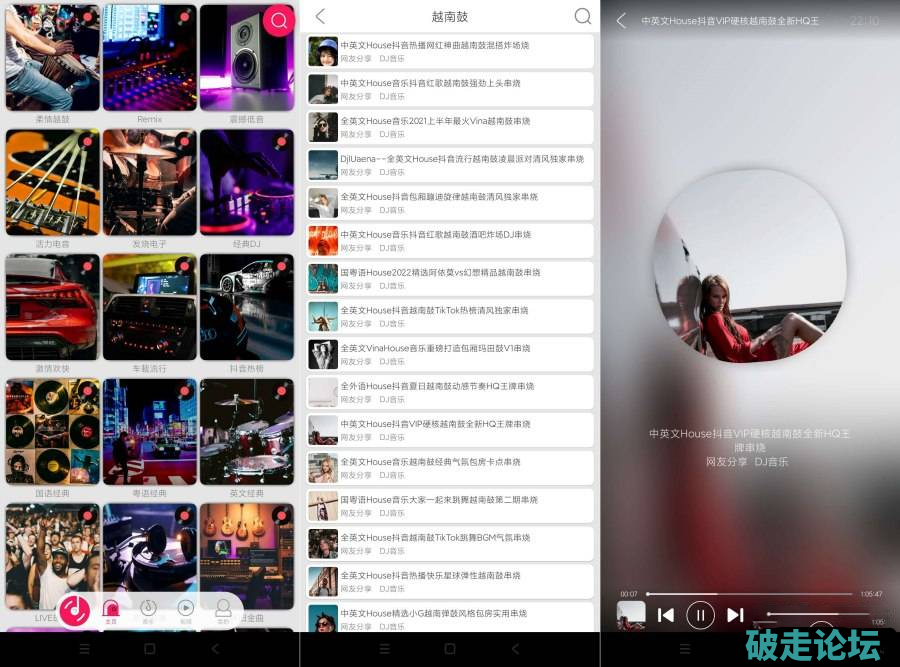Screen dimensions: 900x667
Task: Seek on the playback progress bar
Action: [x=750, y=594]
